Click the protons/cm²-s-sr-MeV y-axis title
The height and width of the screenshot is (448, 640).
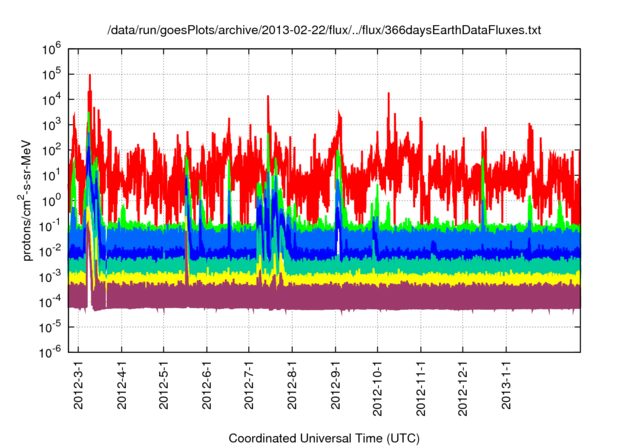[x=29, y=200]
